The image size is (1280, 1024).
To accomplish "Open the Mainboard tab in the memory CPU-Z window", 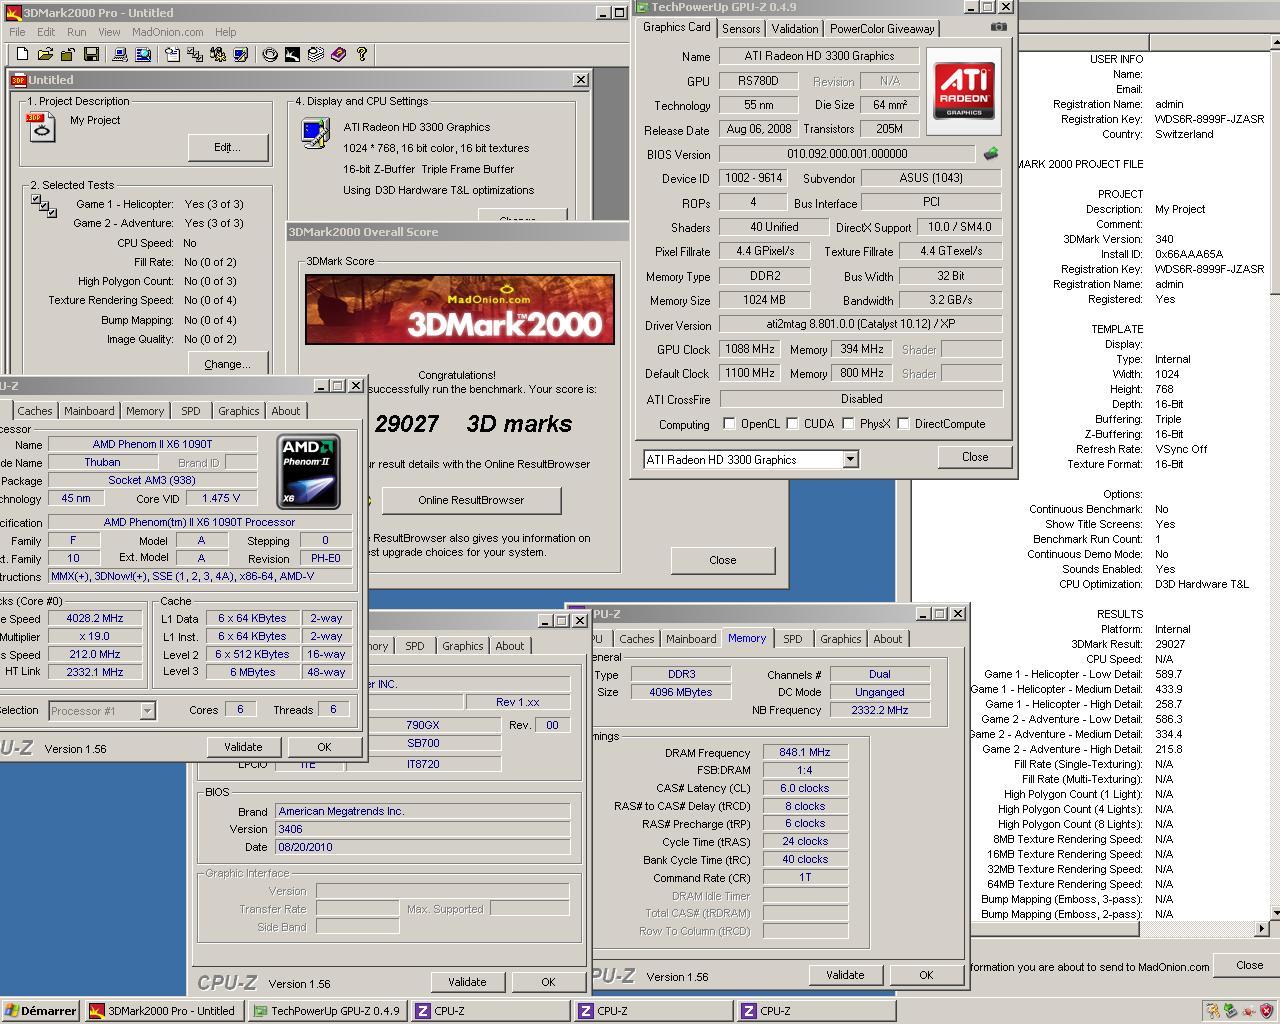I will coord(691,639).
